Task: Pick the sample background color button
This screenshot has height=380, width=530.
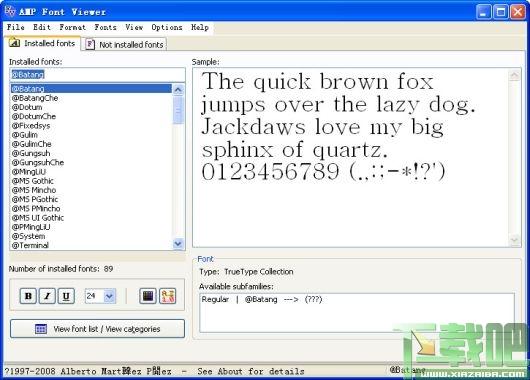Action: 148,296
